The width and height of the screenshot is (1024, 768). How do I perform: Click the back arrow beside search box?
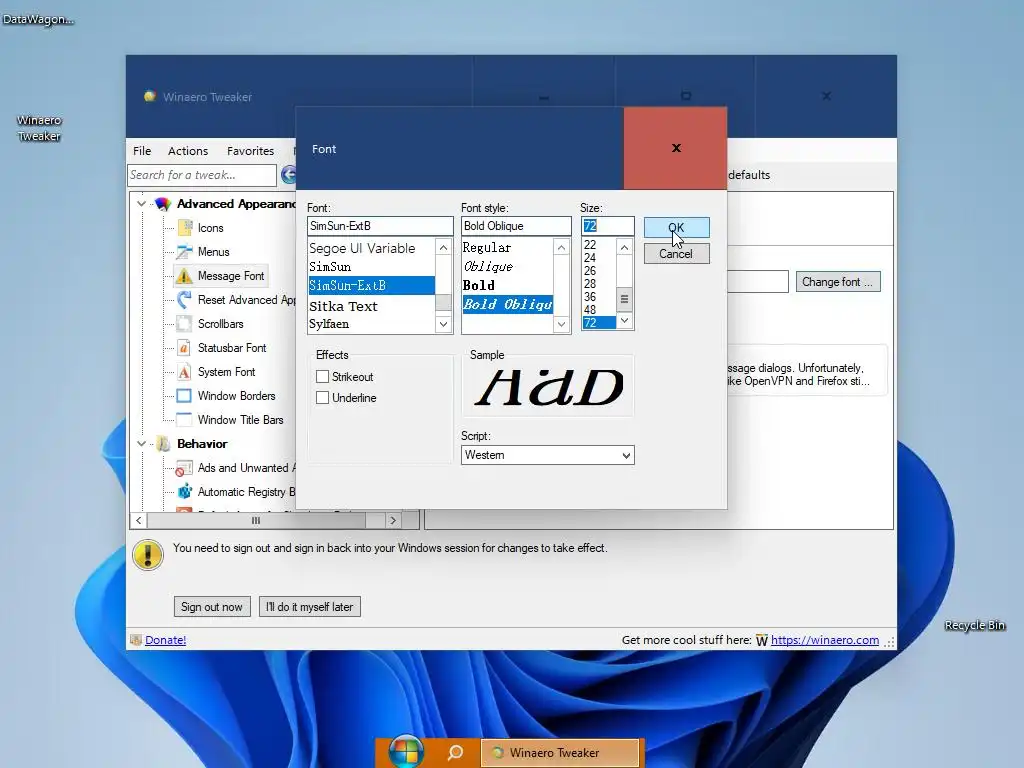click(x=289, y=175)
